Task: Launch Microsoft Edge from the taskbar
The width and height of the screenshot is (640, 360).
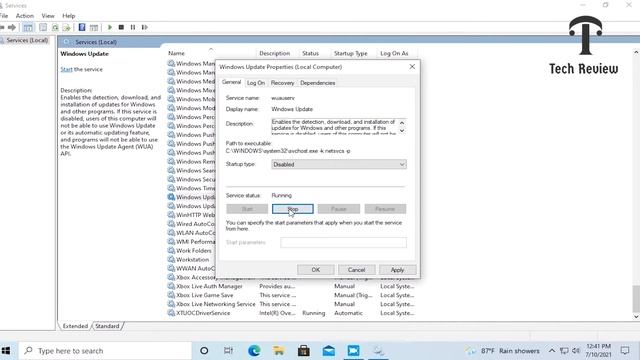Action: [254, 351]
